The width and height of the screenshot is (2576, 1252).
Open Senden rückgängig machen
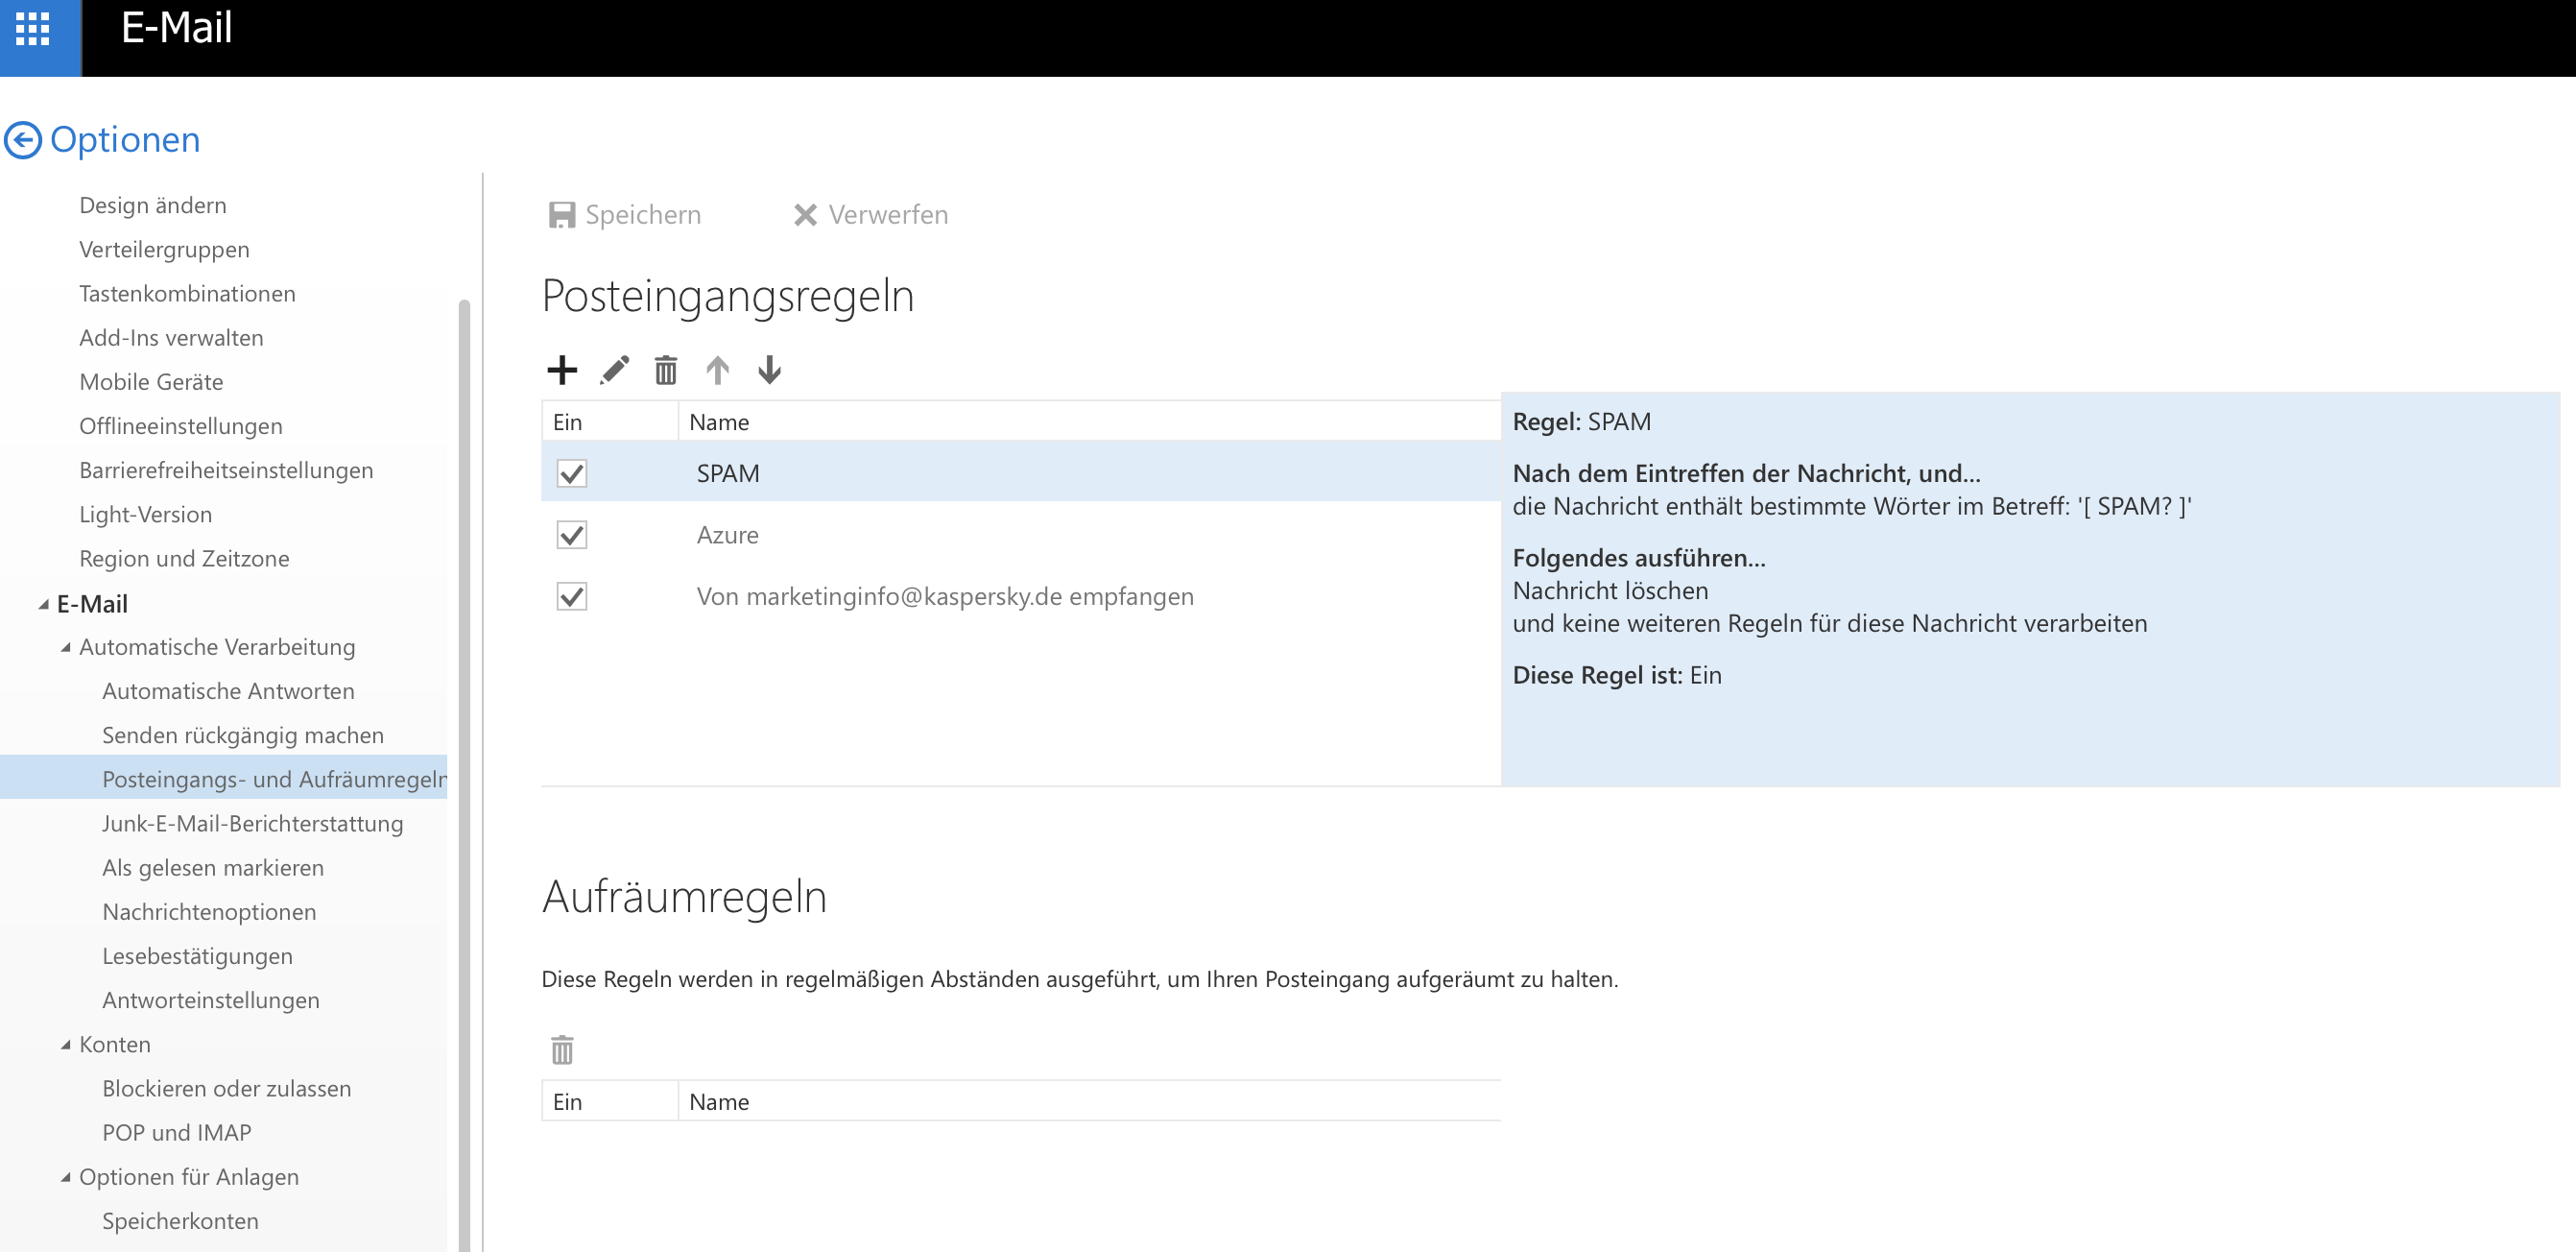coord(243,735)
